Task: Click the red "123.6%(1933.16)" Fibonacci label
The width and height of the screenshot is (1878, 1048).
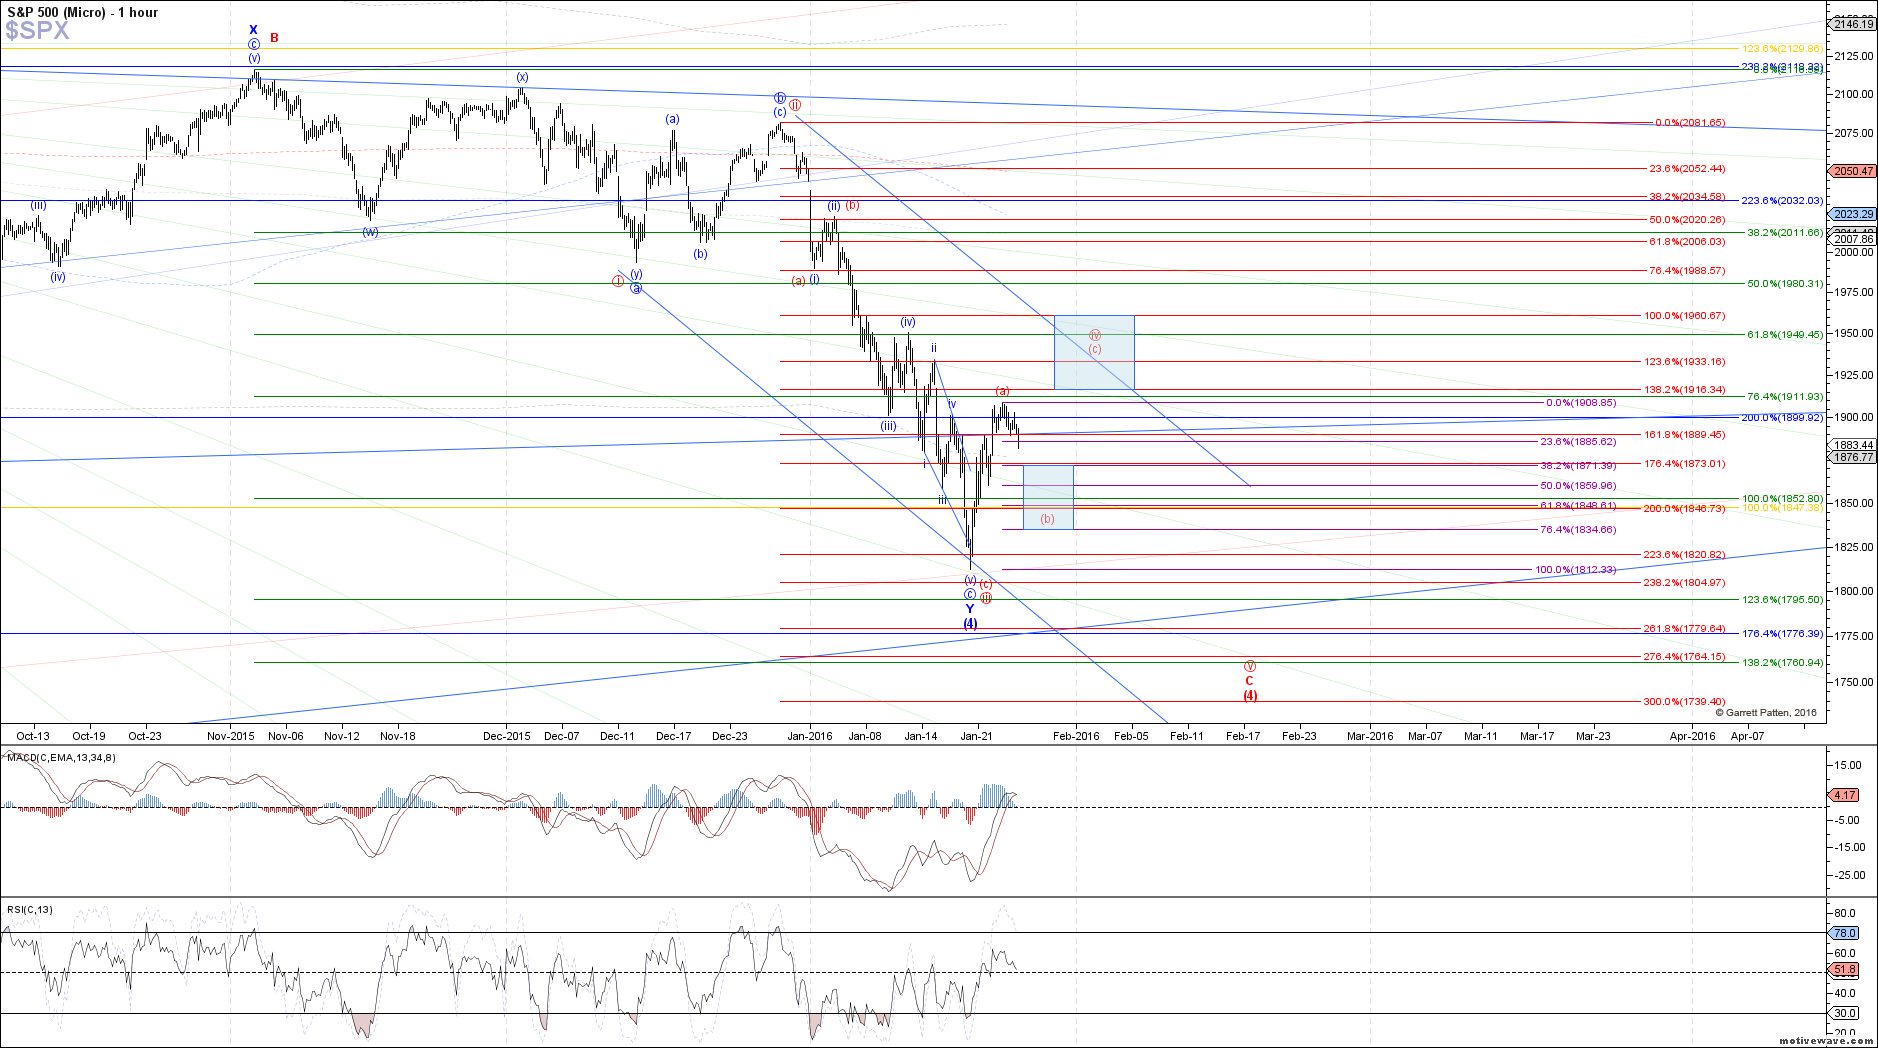Action: (x=1684, y=362)
